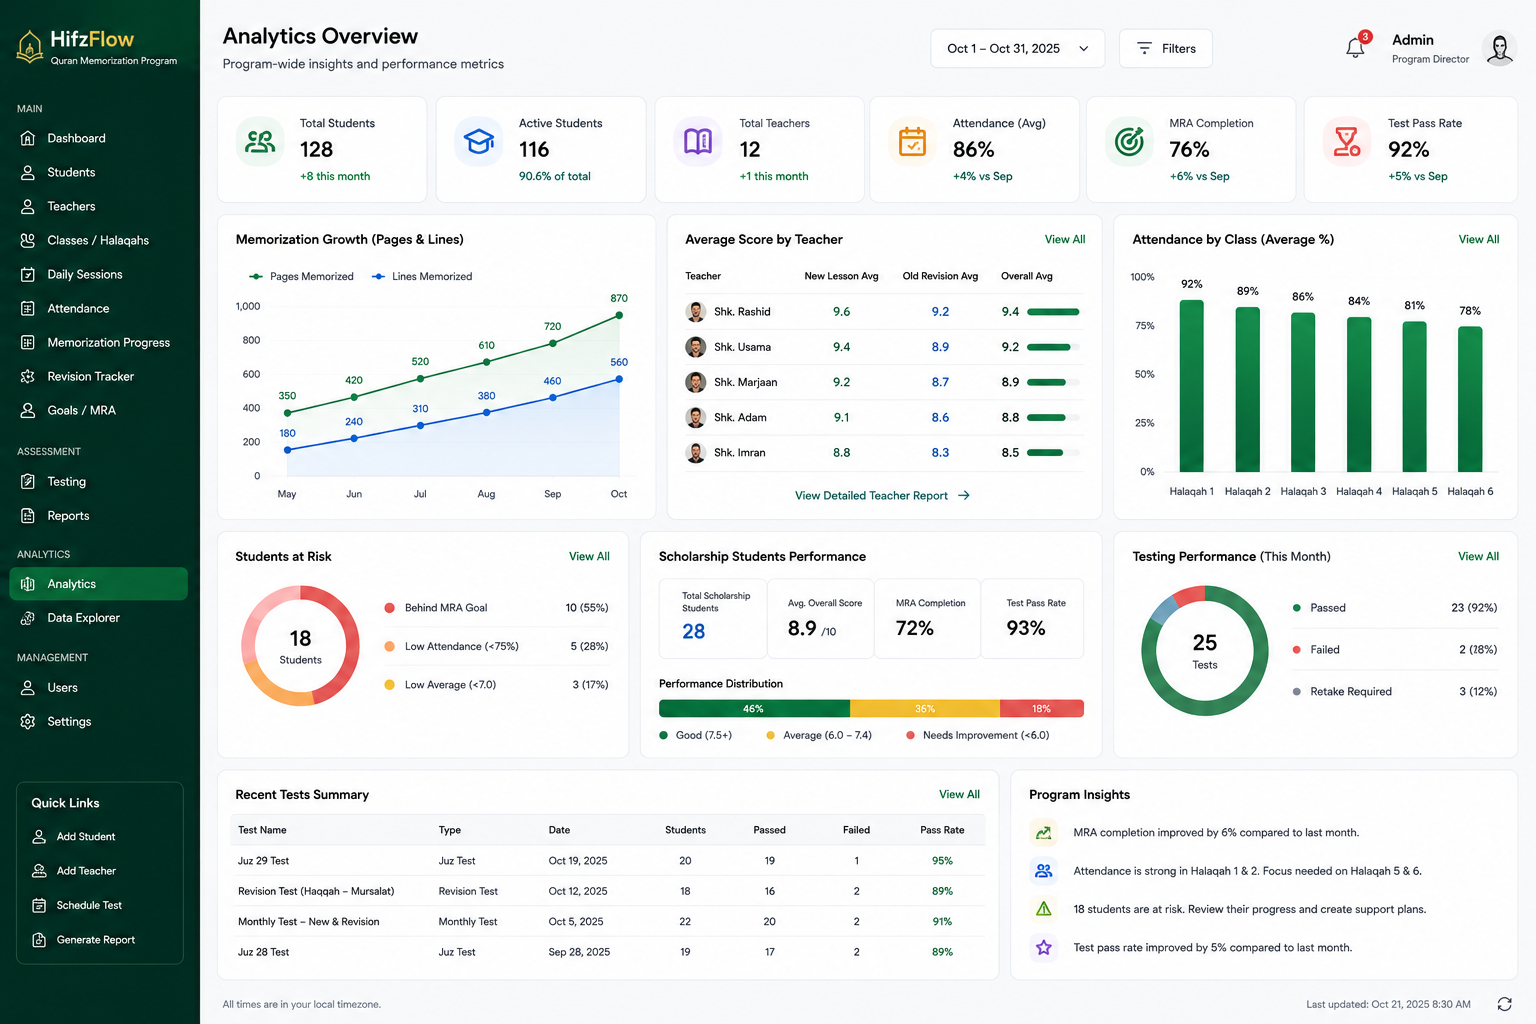This screenshot has width=1536, height=1024.
Task: Open the Admin profile avatar
Action: 1499,48
